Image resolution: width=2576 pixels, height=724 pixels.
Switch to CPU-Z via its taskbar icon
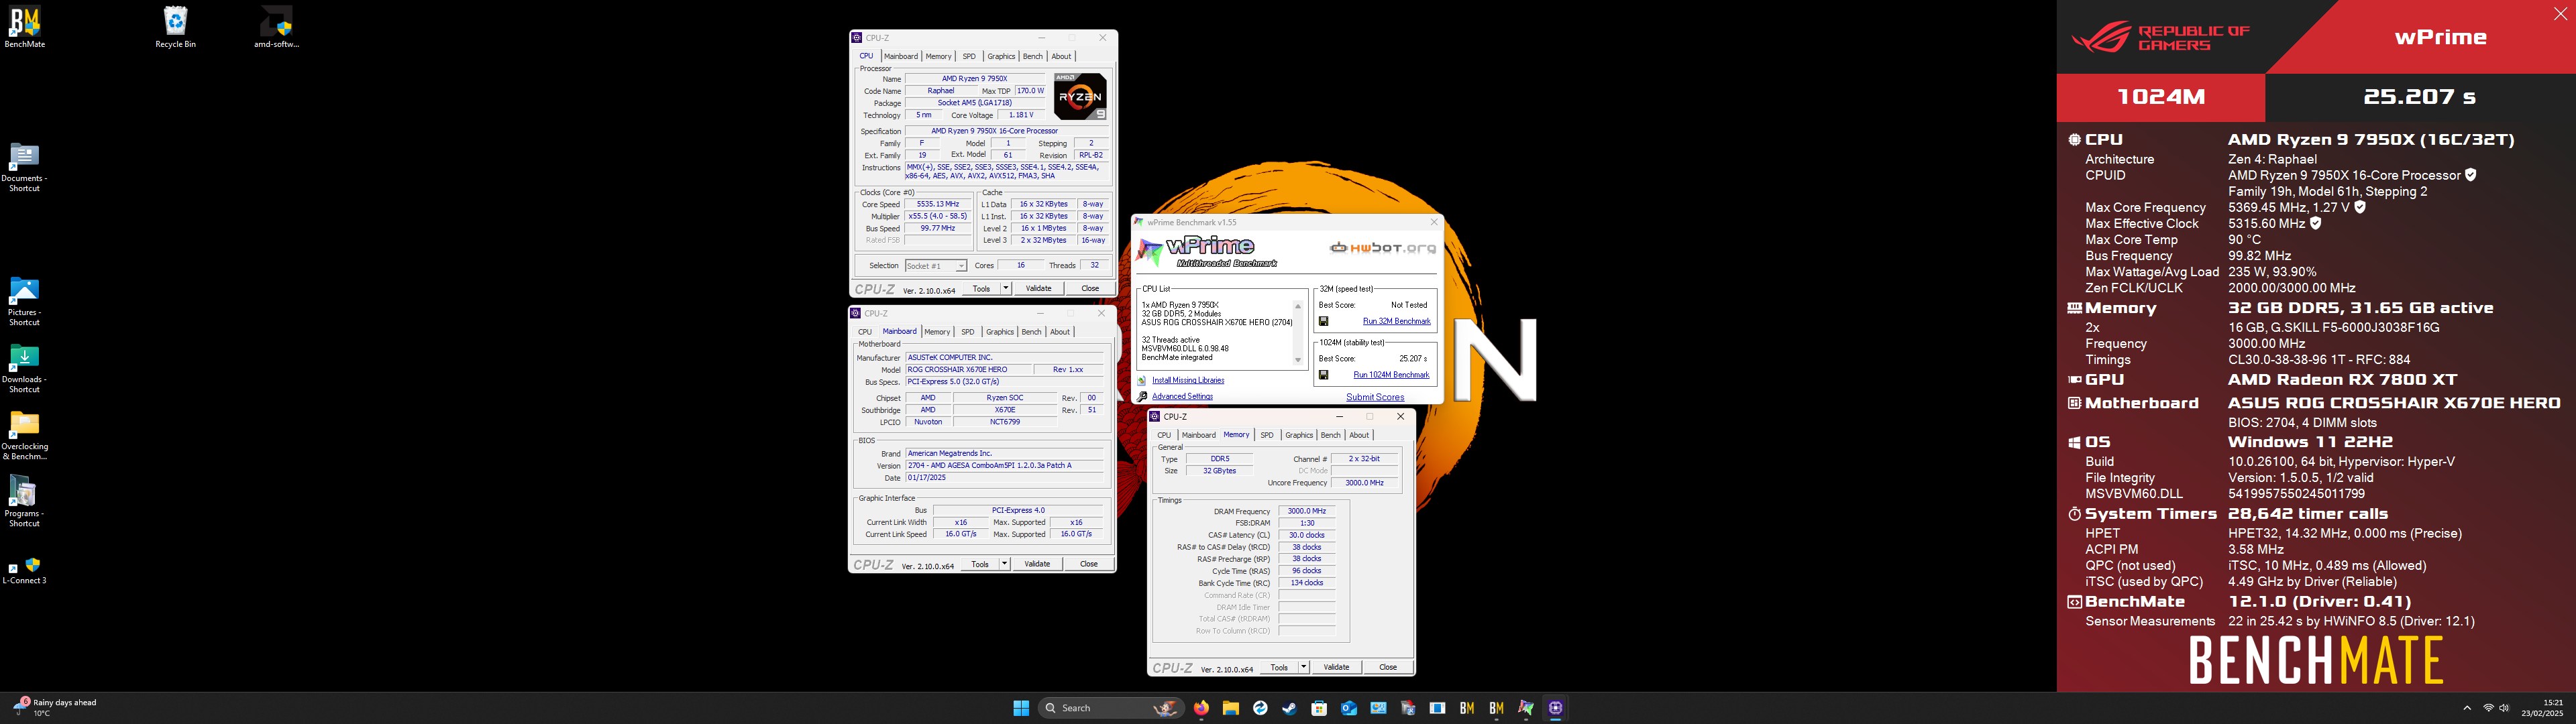pyautogui.click(x=1556, y=708)
